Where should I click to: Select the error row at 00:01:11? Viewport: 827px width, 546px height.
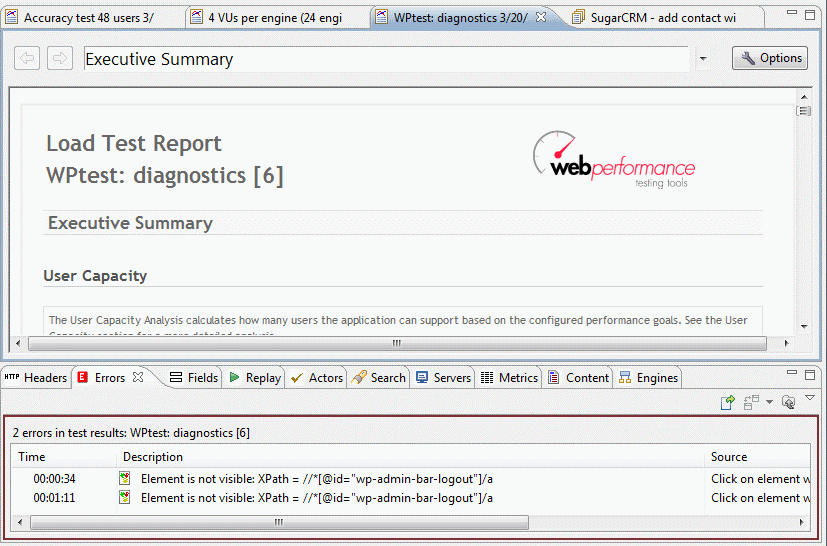click(411, 498)
